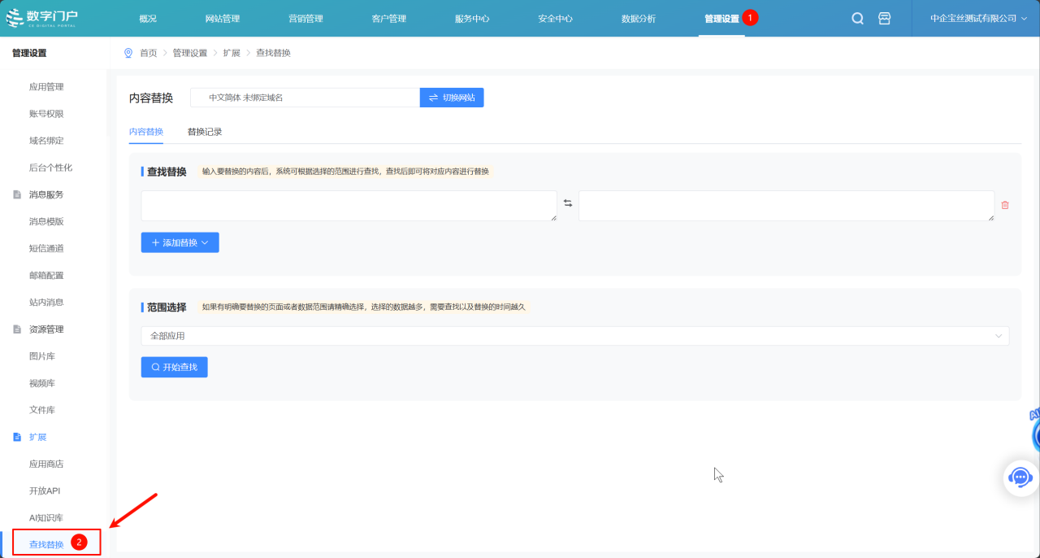The height and width of the screenshot is (558, 1040).
Task: Open 图片库 in the sidebar
Action: click(x=42, y=356)
